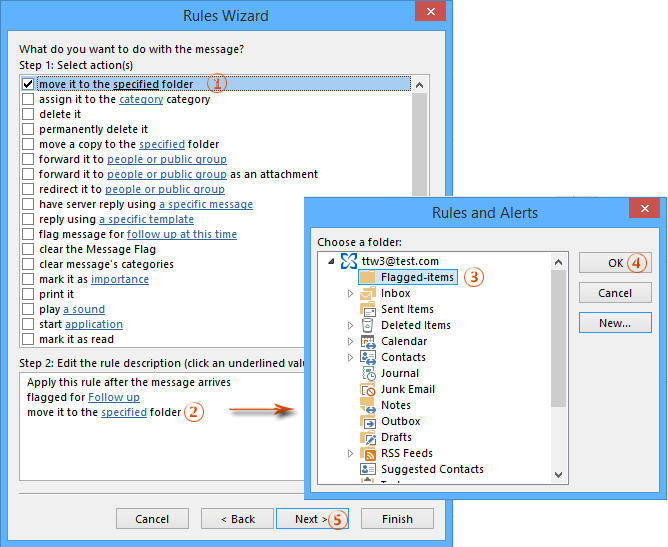The height and width of the screenshot is (547, 668).
Task: Select the Outbox folder icon
Action: [x=368, y=421]
